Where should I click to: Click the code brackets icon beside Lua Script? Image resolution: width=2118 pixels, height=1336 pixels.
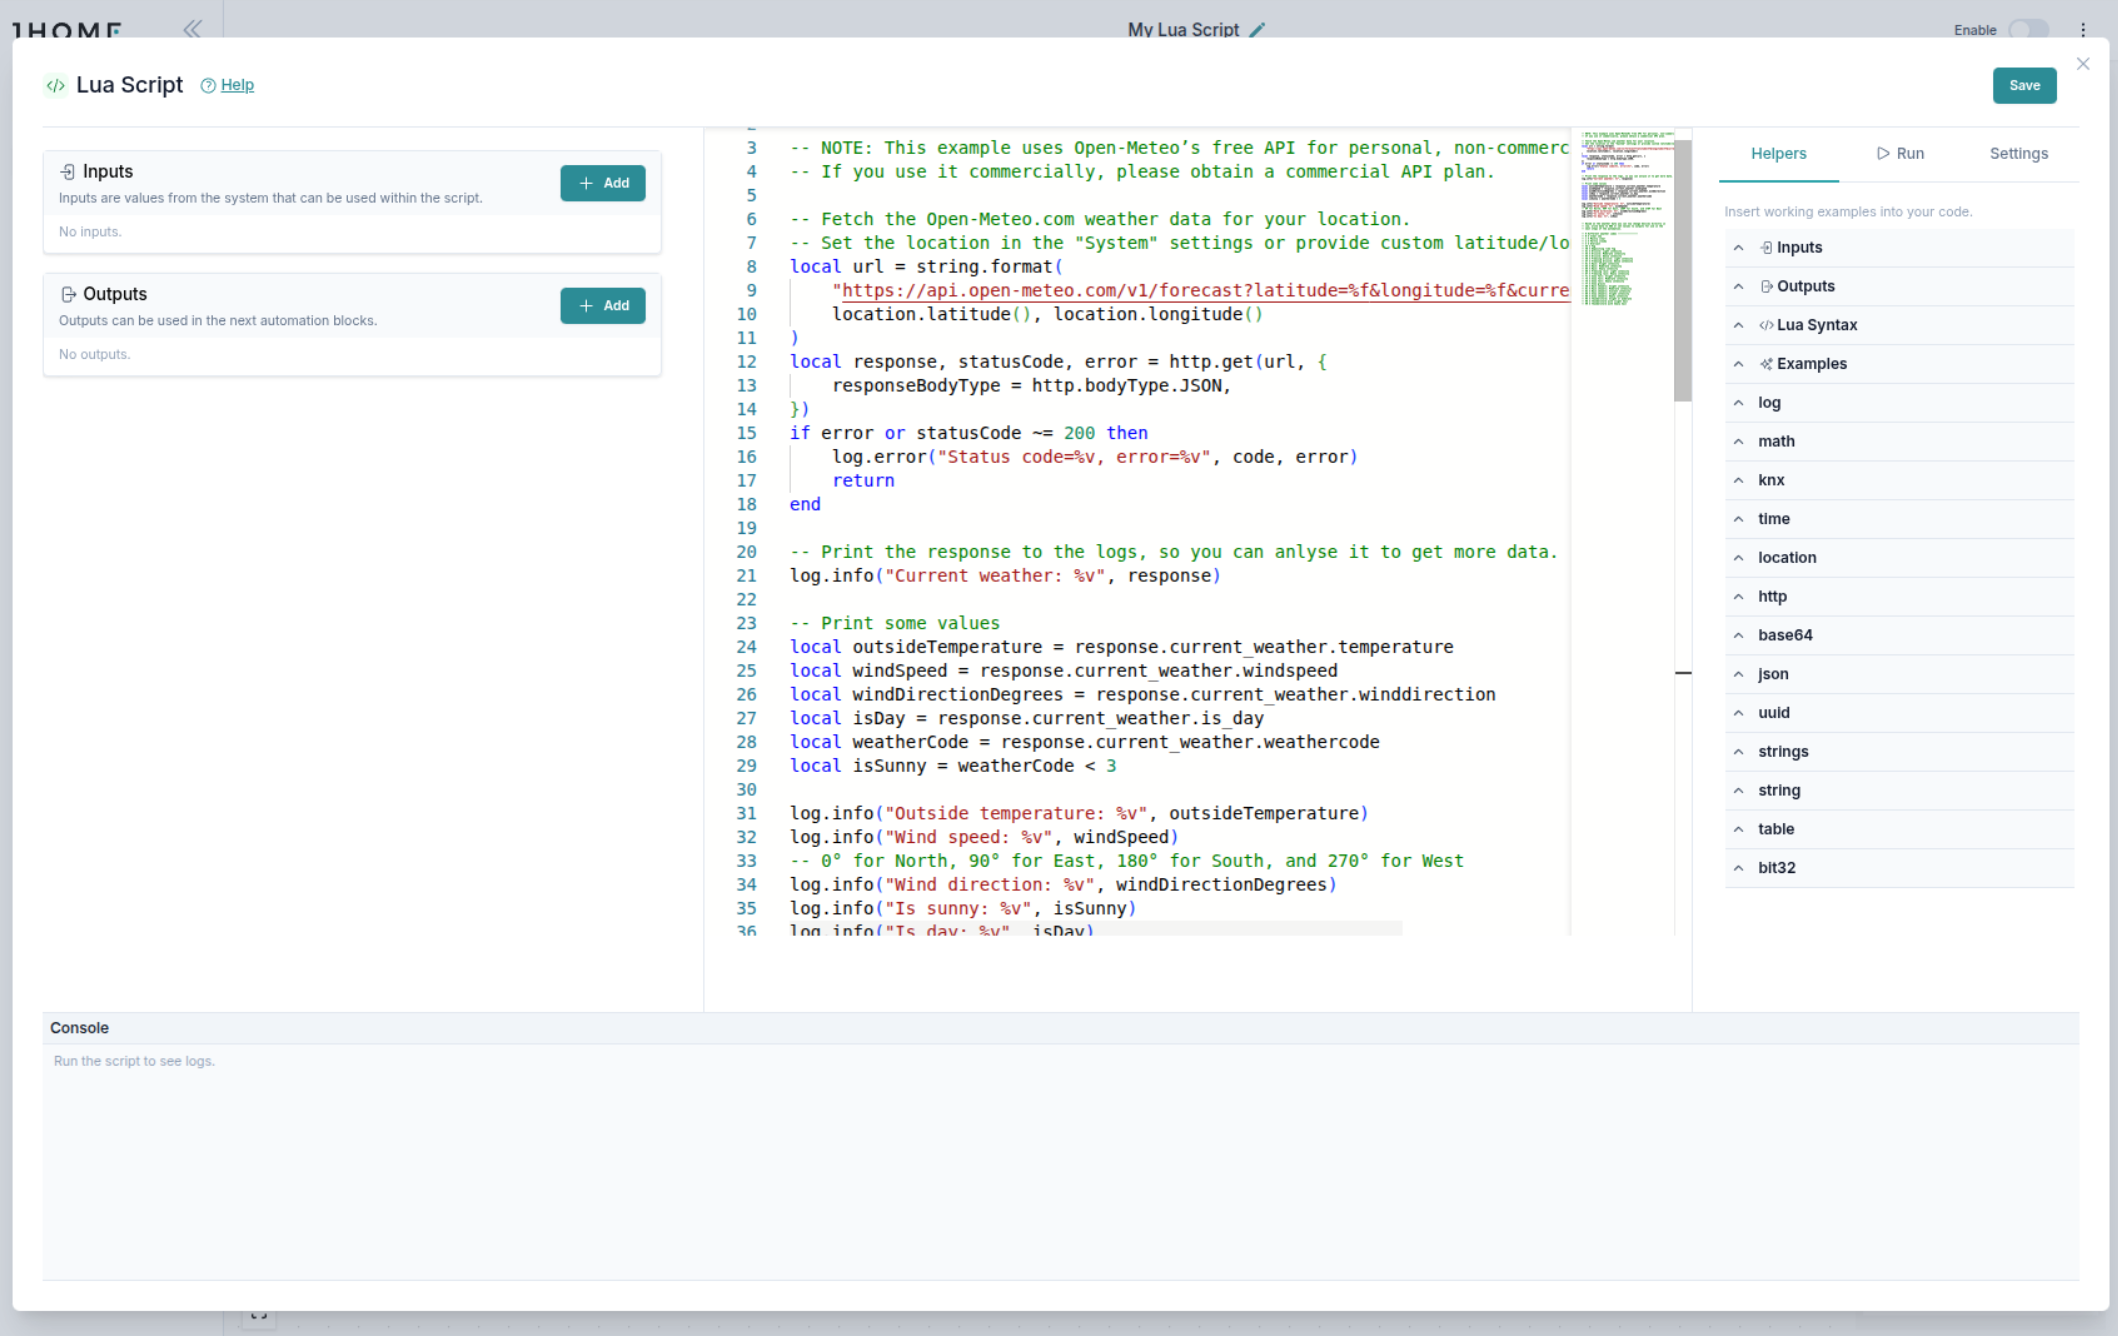click(x=56, y=84)
